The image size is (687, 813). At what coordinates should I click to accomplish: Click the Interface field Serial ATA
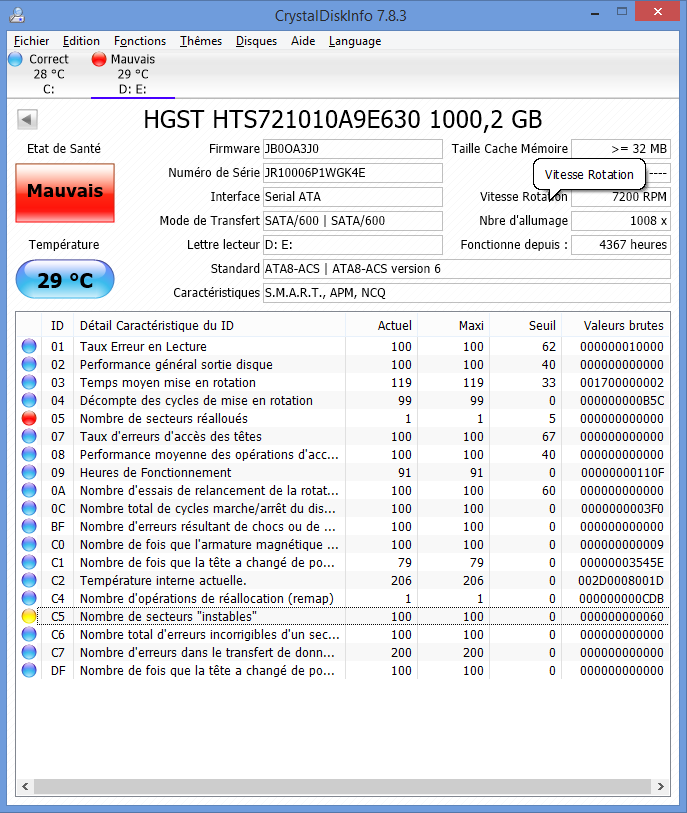click(353, 197)
